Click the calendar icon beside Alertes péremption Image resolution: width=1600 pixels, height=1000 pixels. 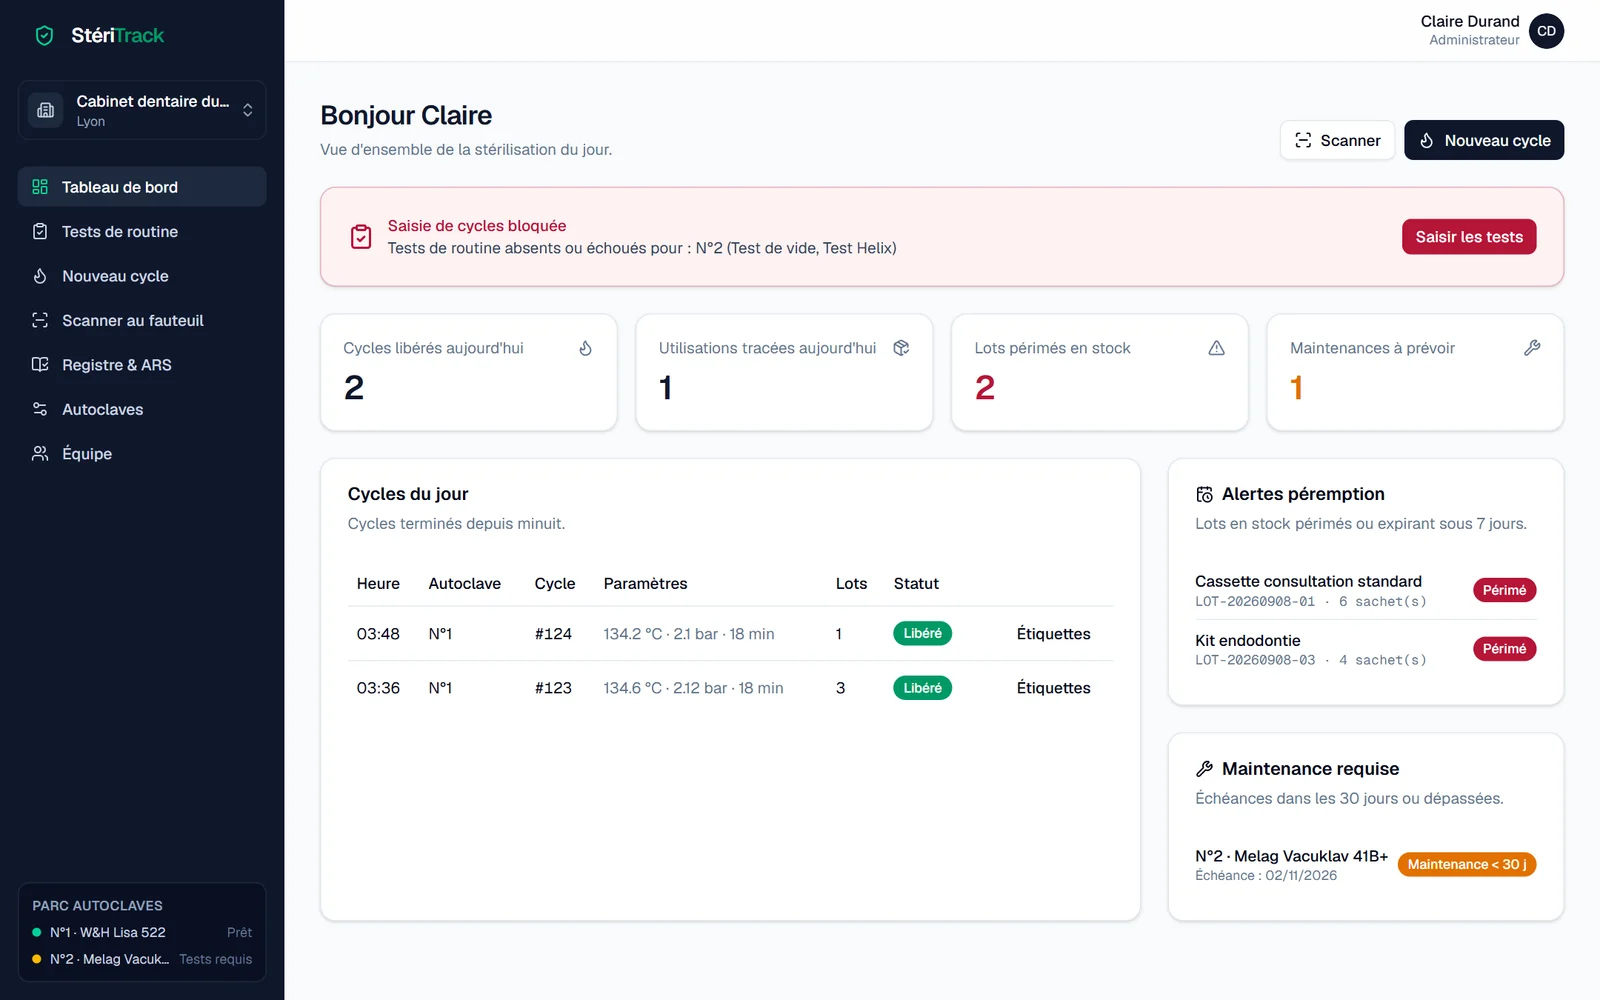click(1205, 494)
